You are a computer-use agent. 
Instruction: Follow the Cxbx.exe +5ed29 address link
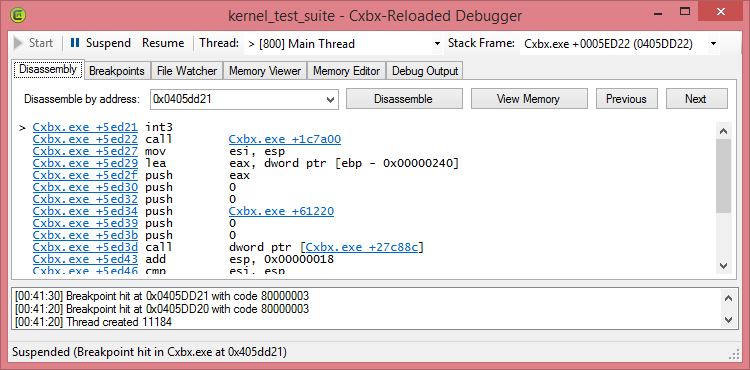coord(85,163)
